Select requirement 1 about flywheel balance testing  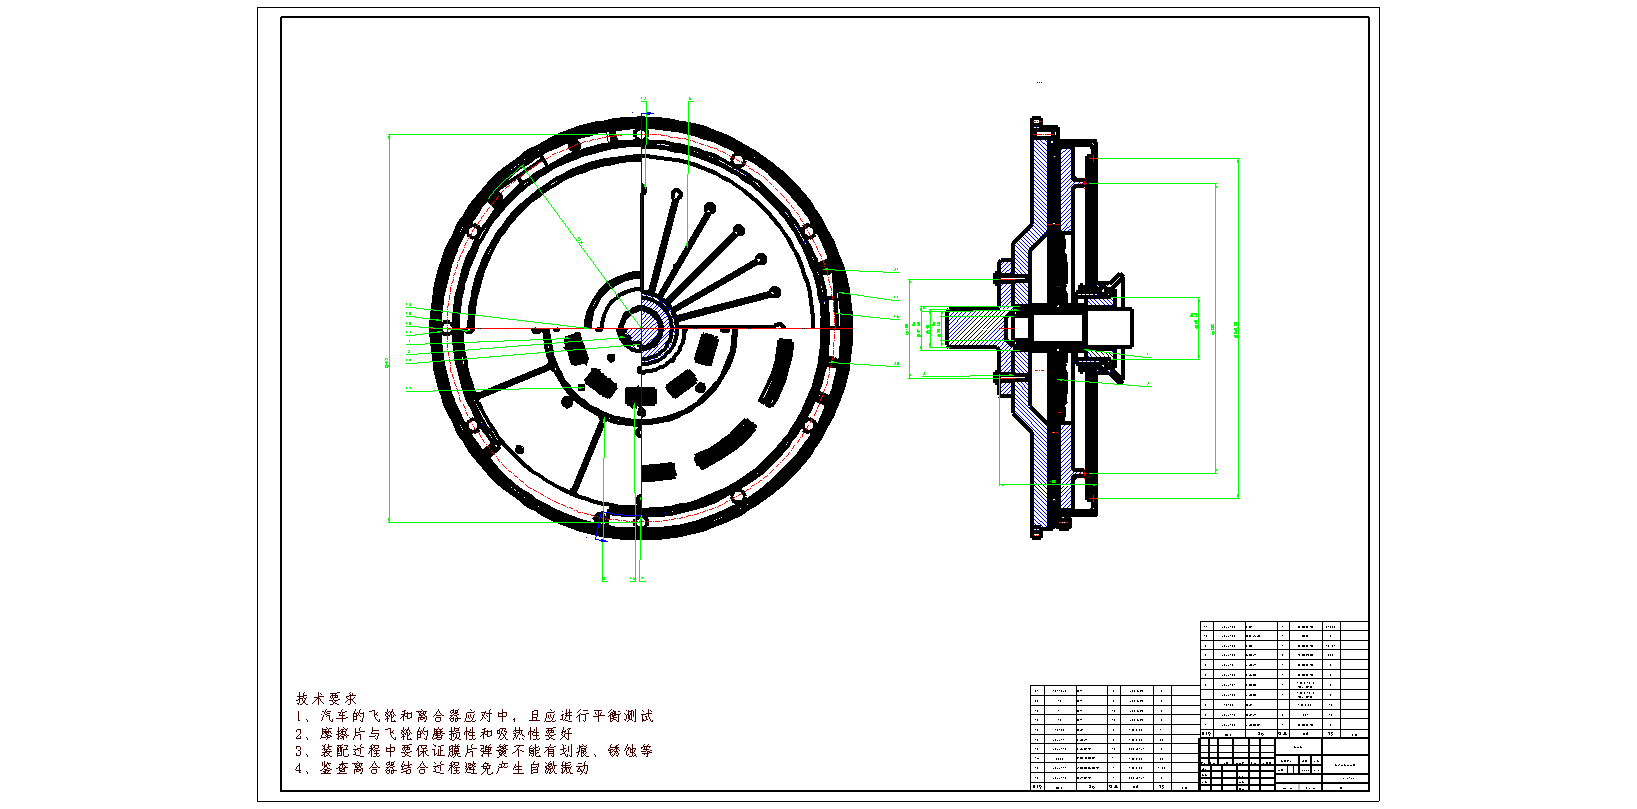point(474,716)
